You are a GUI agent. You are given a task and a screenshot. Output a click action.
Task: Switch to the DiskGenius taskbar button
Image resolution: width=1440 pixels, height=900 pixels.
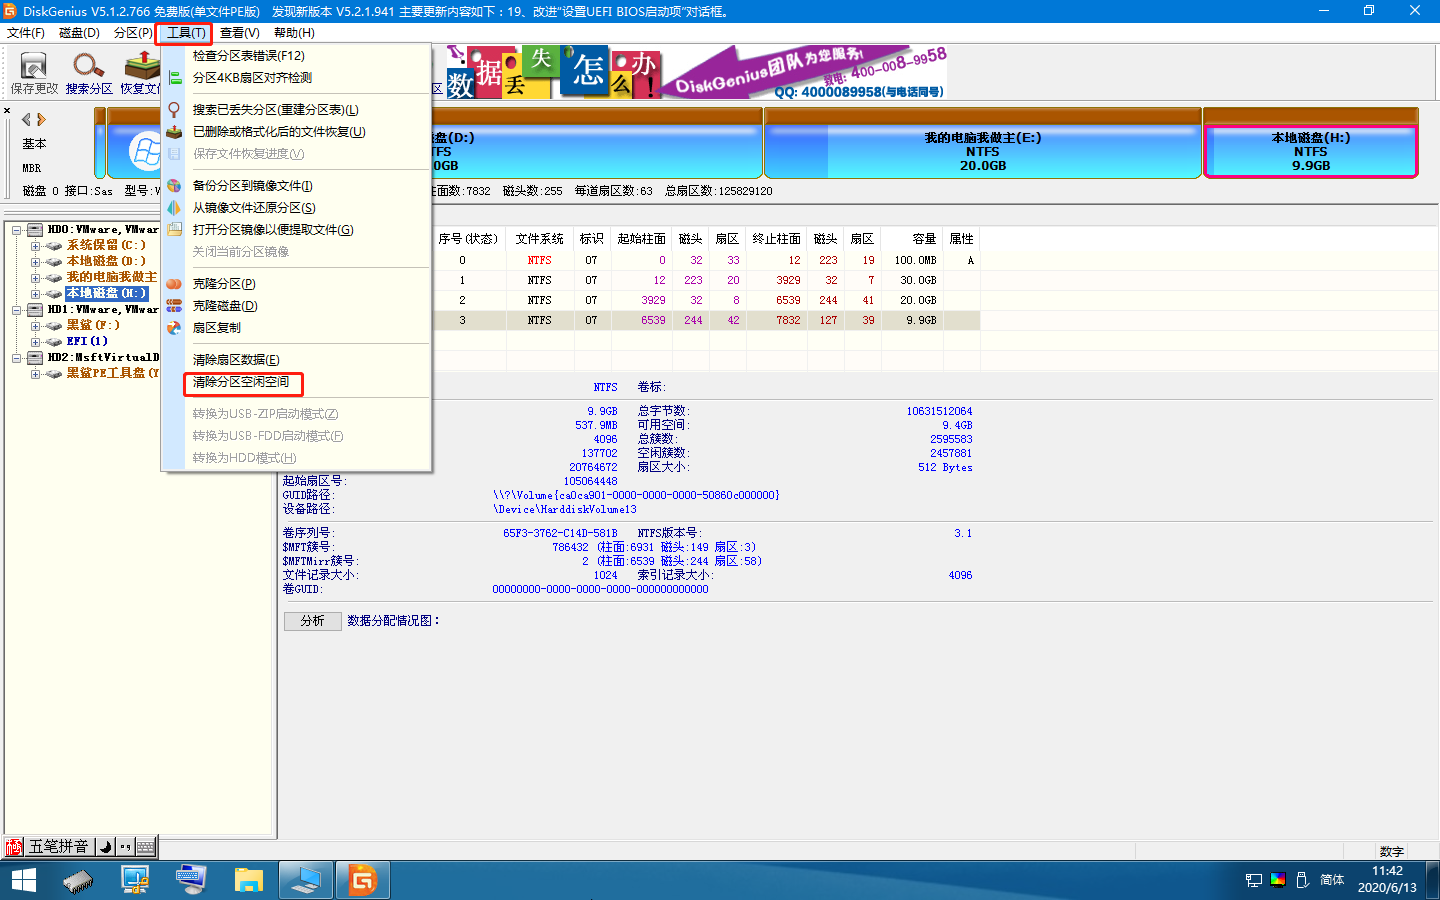tap(362, 881)
